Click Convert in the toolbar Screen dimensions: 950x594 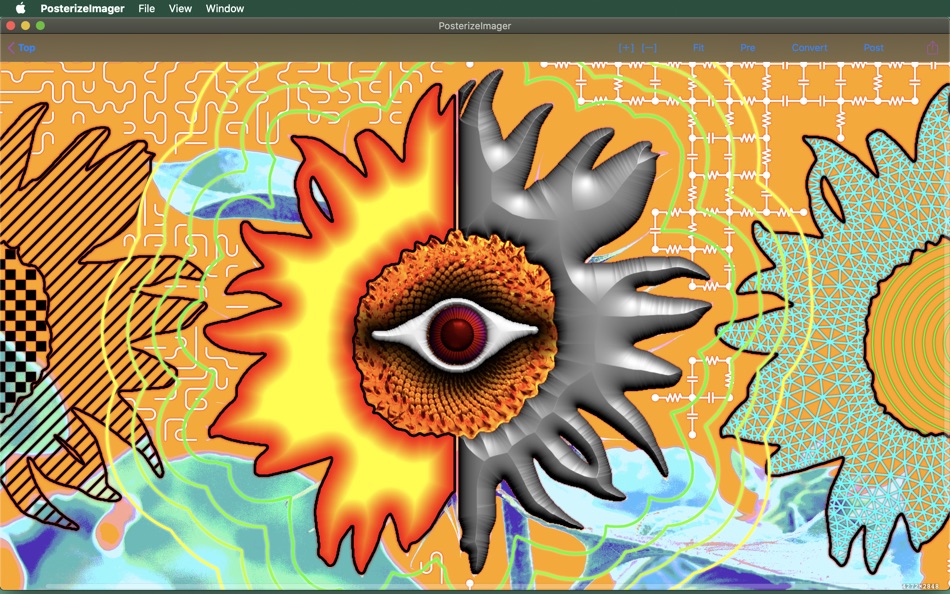click(809, 48)
